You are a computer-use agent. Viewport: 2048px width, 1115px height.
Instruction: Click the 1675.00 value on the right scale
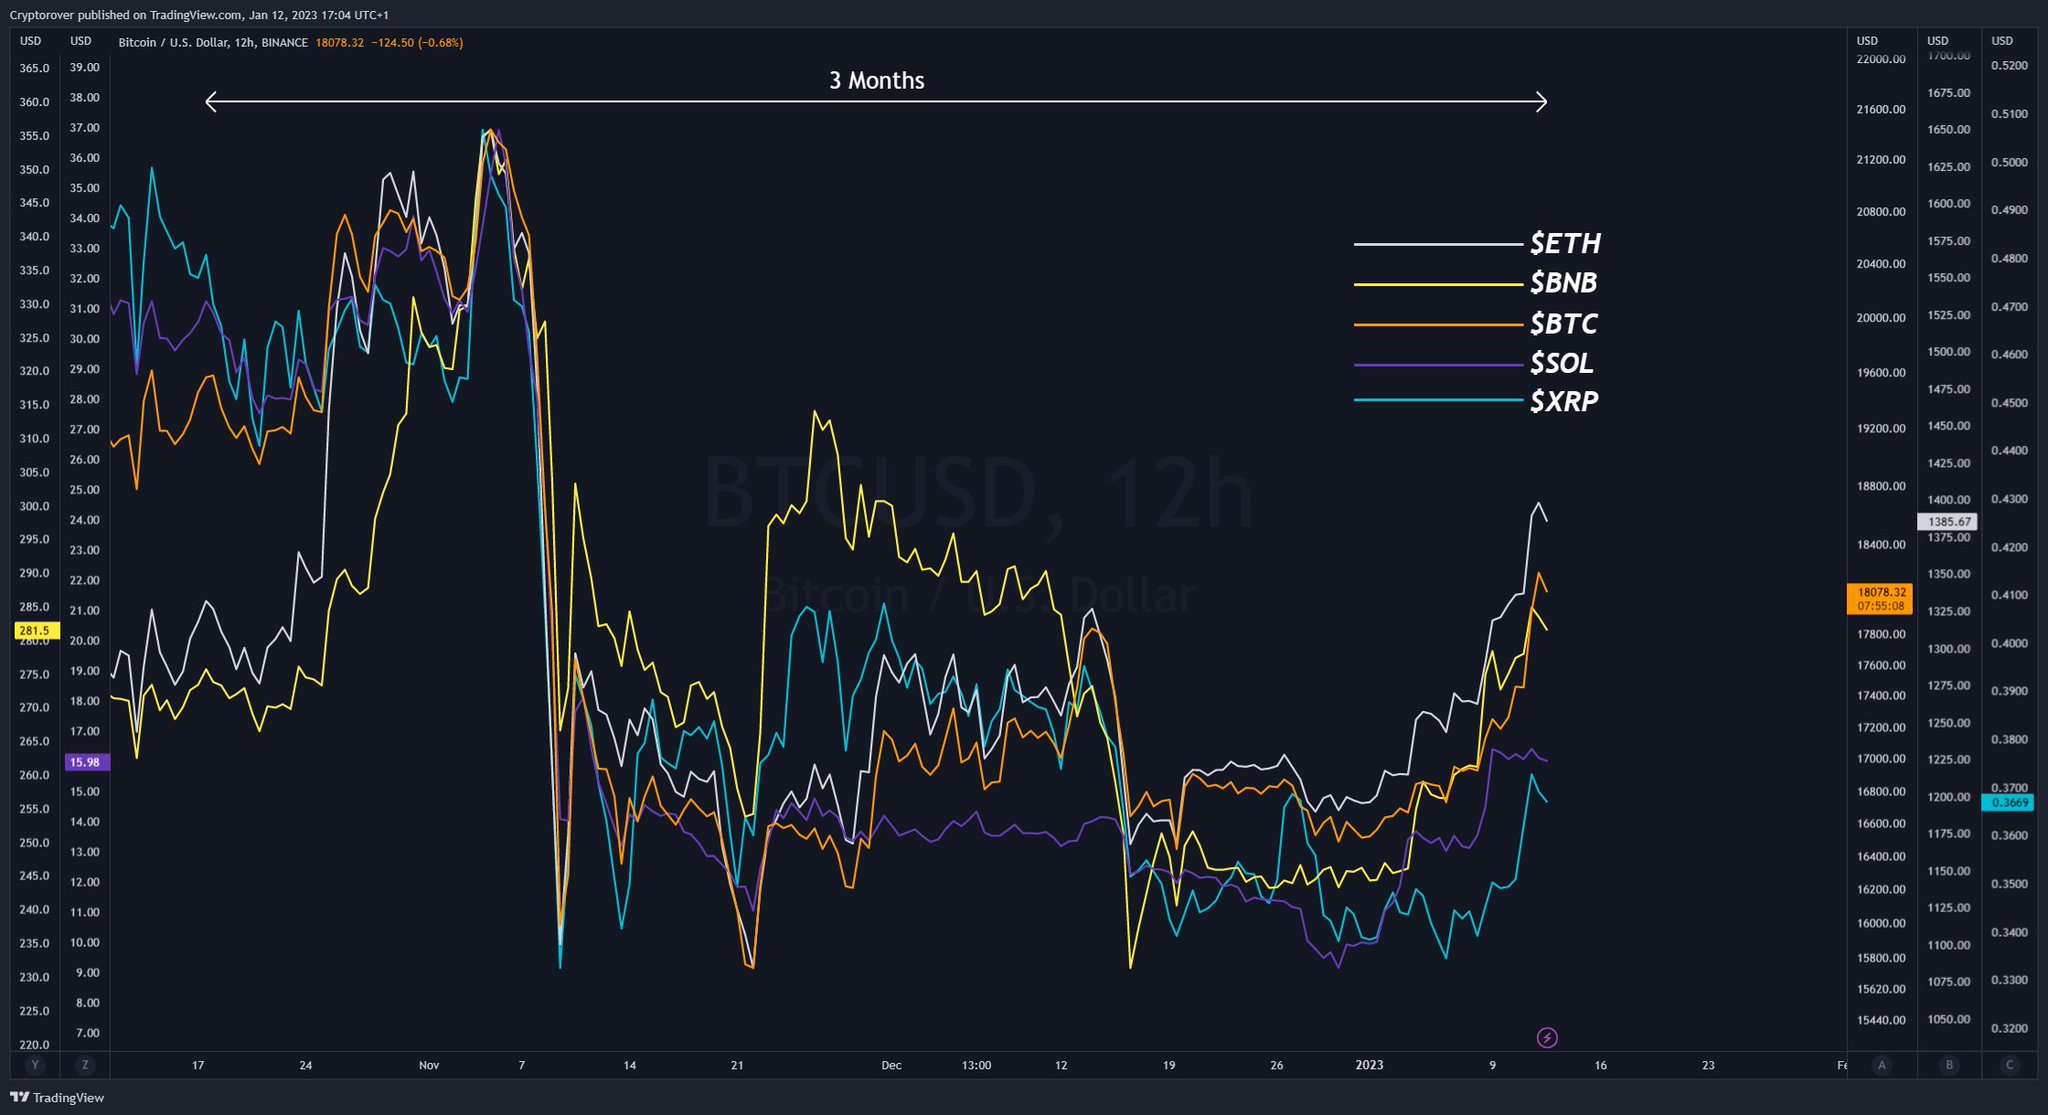[x=1949, y=93]
